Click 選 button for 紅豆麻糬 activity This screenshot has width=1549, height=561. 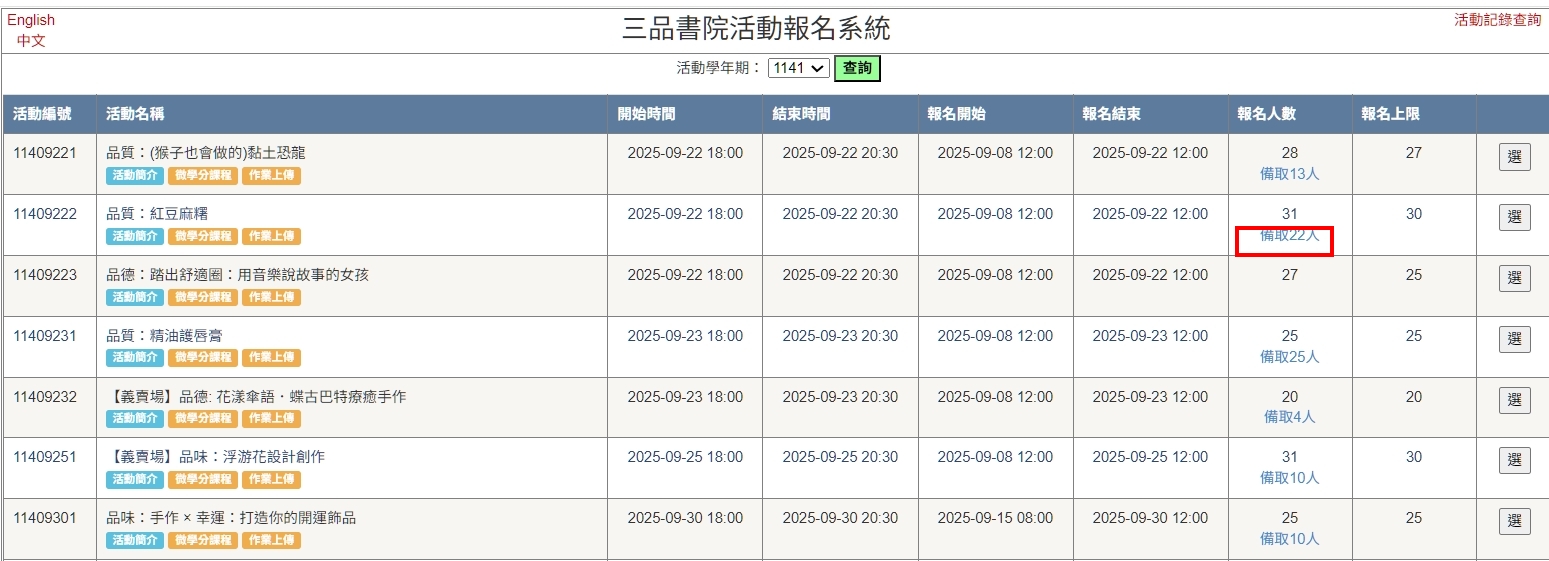click(x=1514, y=218)
